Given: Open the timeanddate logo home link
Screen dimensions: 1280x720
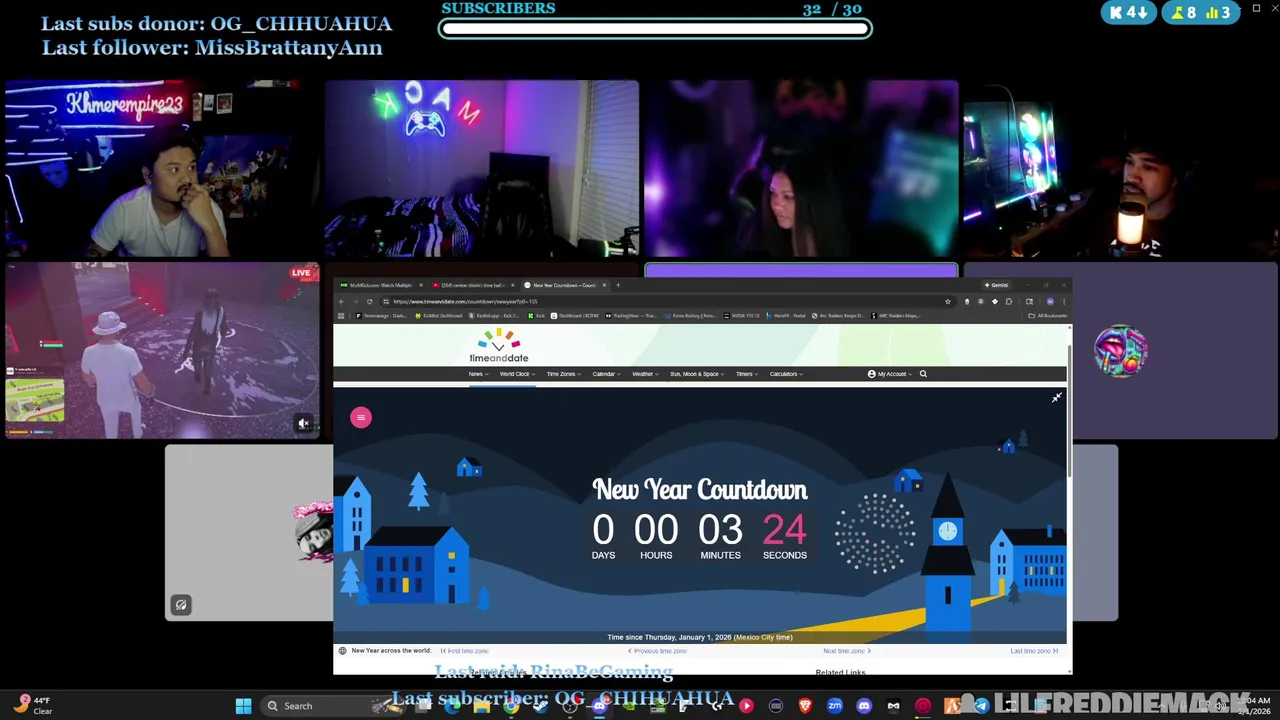Looking at the screenshot, I should tap(499, 346).
